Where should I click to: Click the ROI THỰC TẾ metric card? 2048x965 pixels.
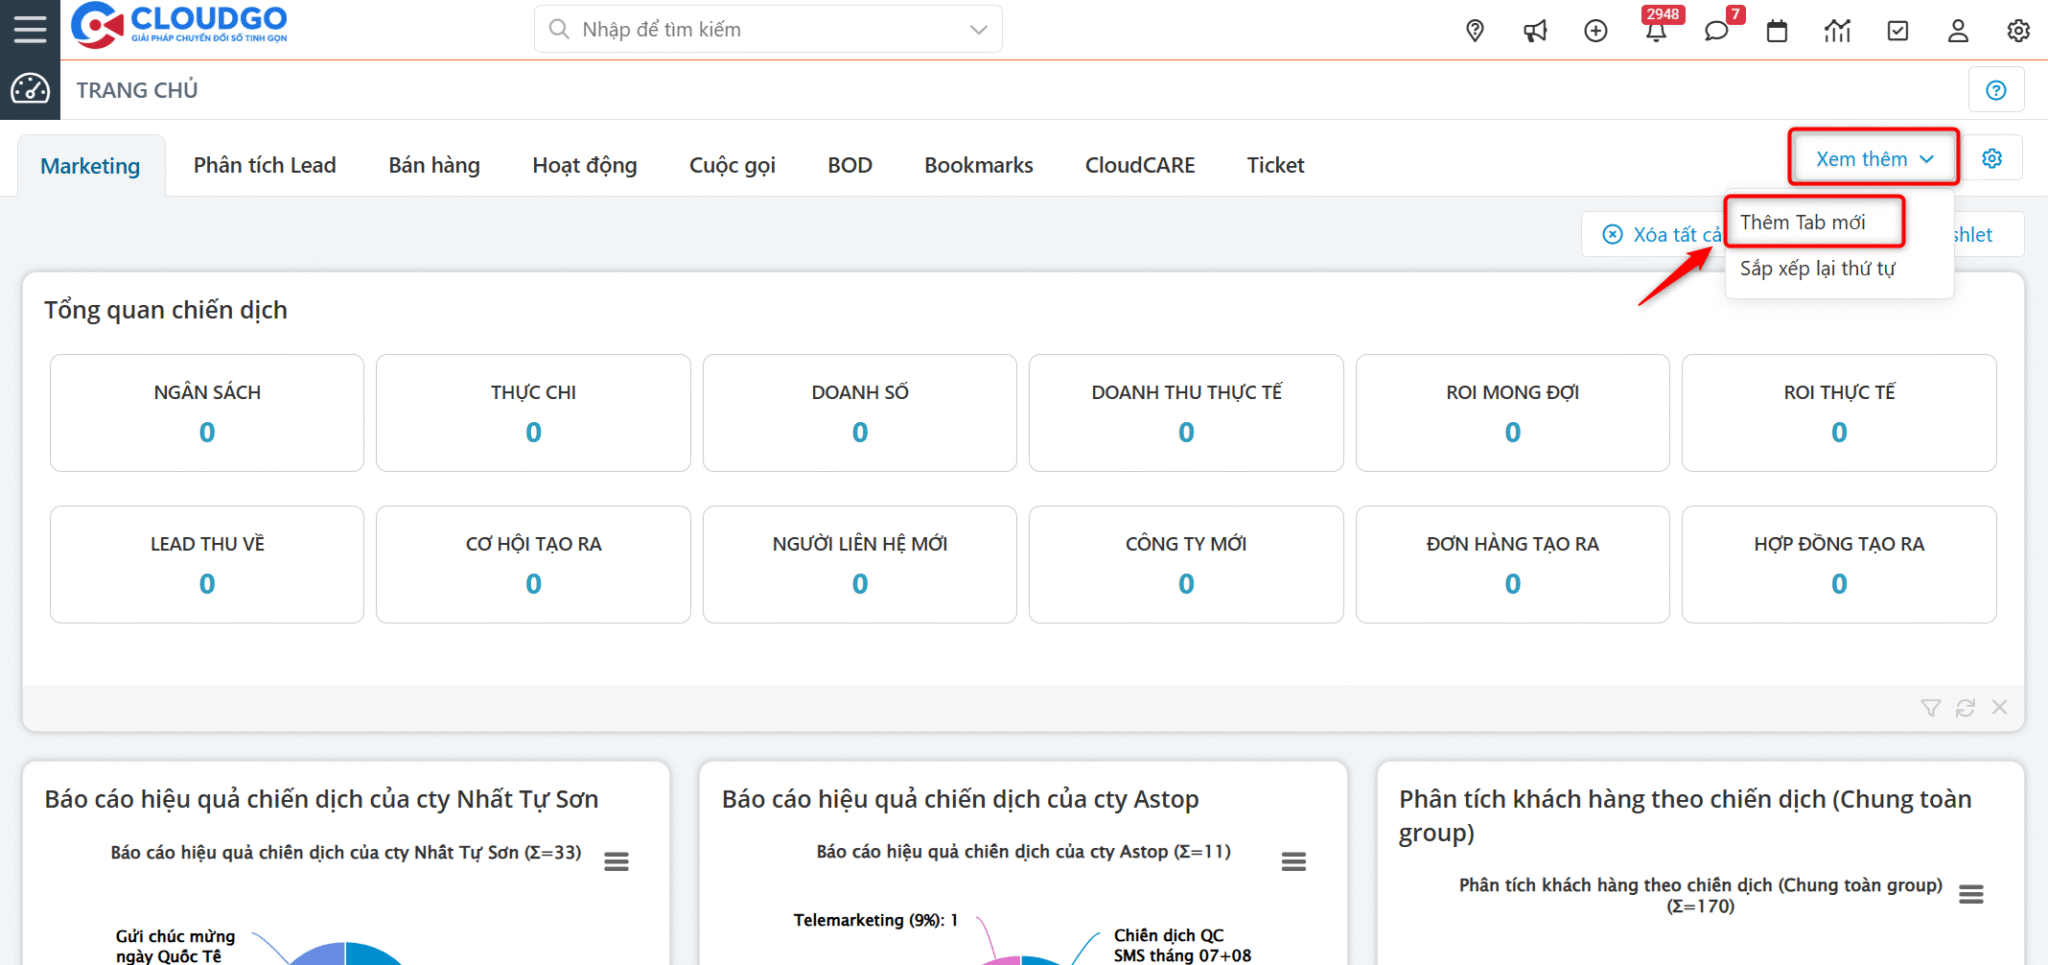click(1839, 413)
